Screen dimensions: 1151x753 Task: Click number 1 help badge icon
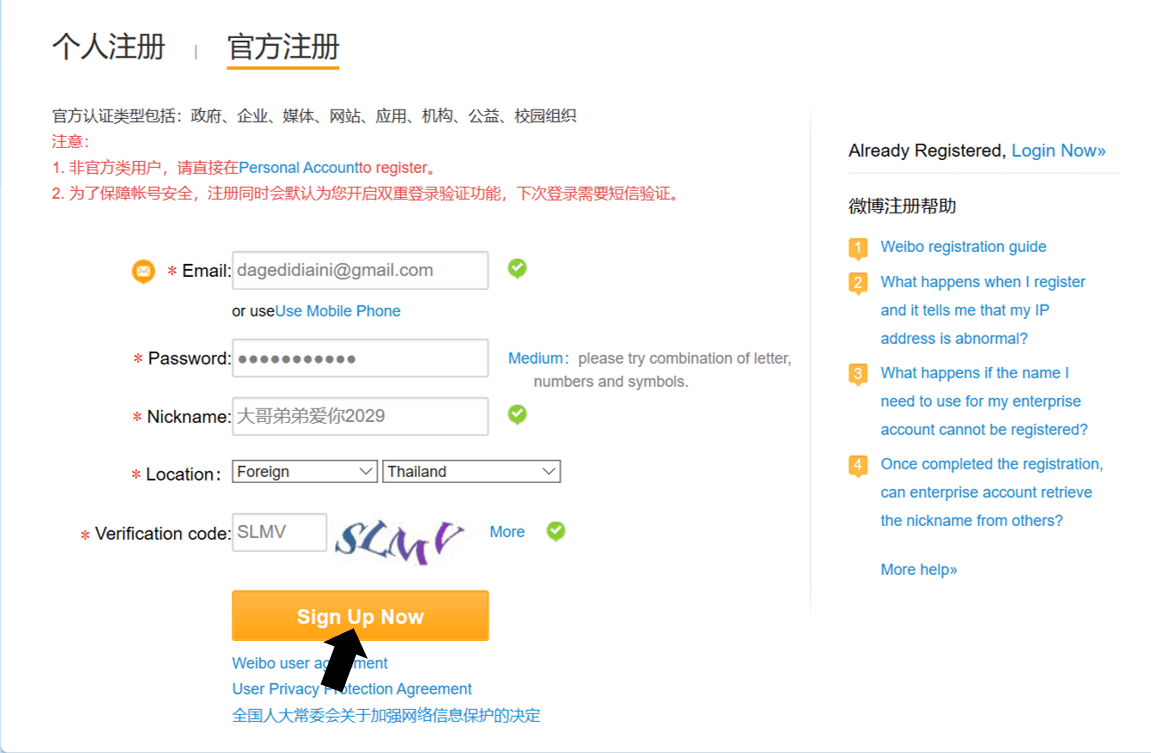(x=857, y=248)
